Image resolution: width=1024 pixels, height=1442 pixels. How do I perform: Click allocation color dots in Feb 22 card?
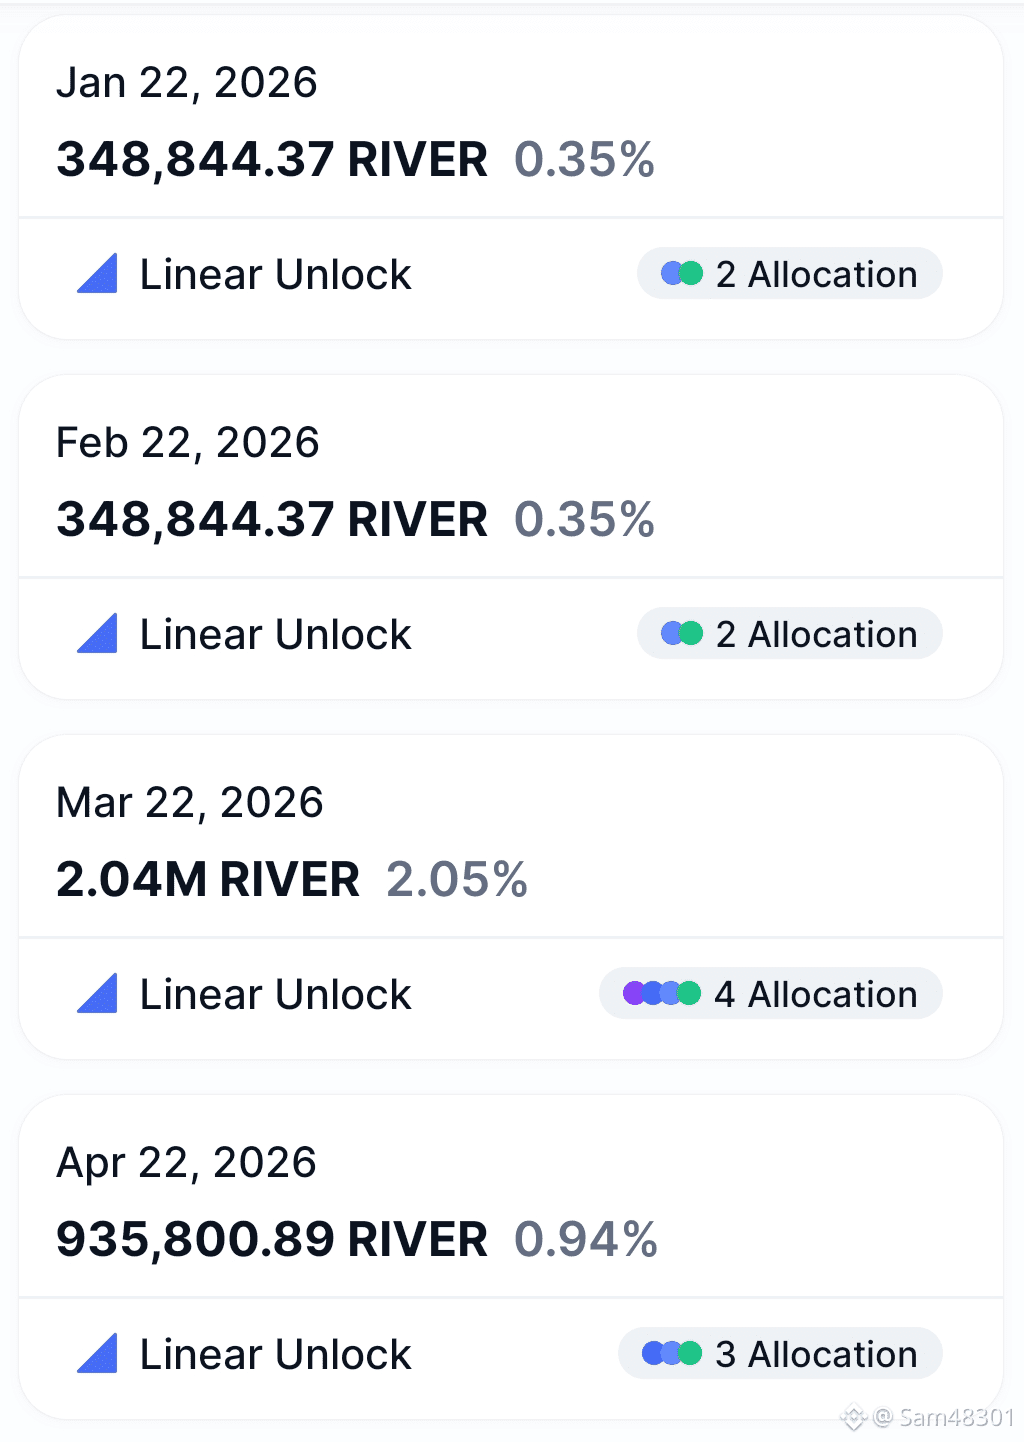pyautogui.click(x=682, y=633)
